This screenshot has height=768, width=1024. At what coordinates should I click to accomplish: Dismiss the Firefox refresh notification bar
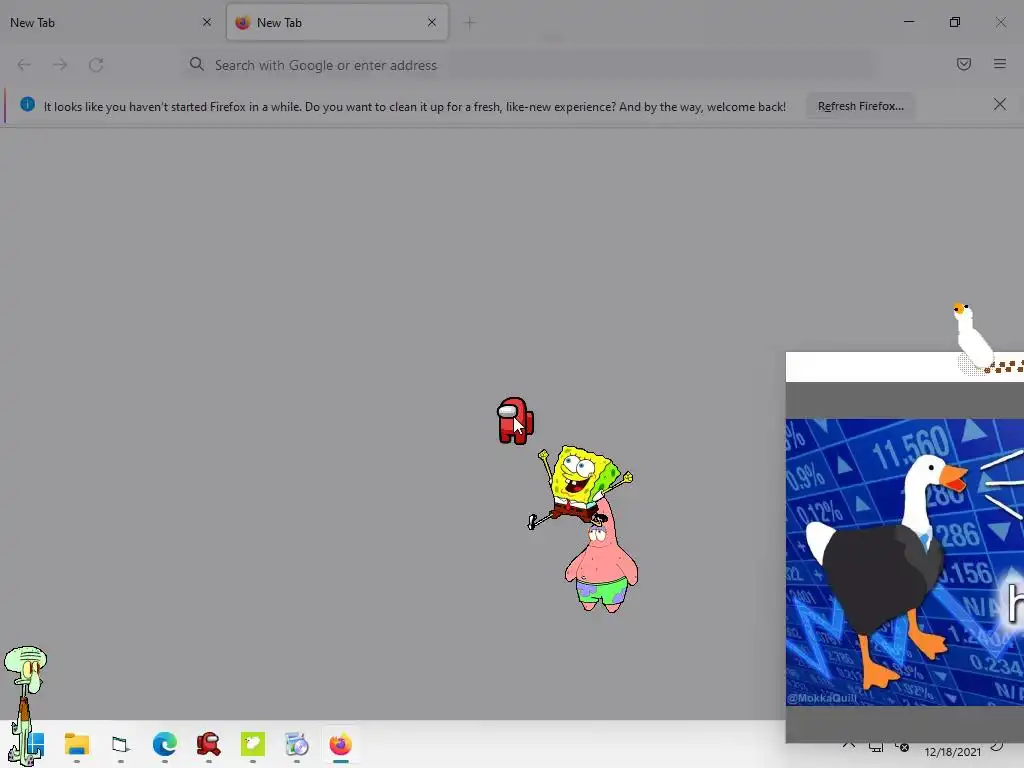(1000, 104)
